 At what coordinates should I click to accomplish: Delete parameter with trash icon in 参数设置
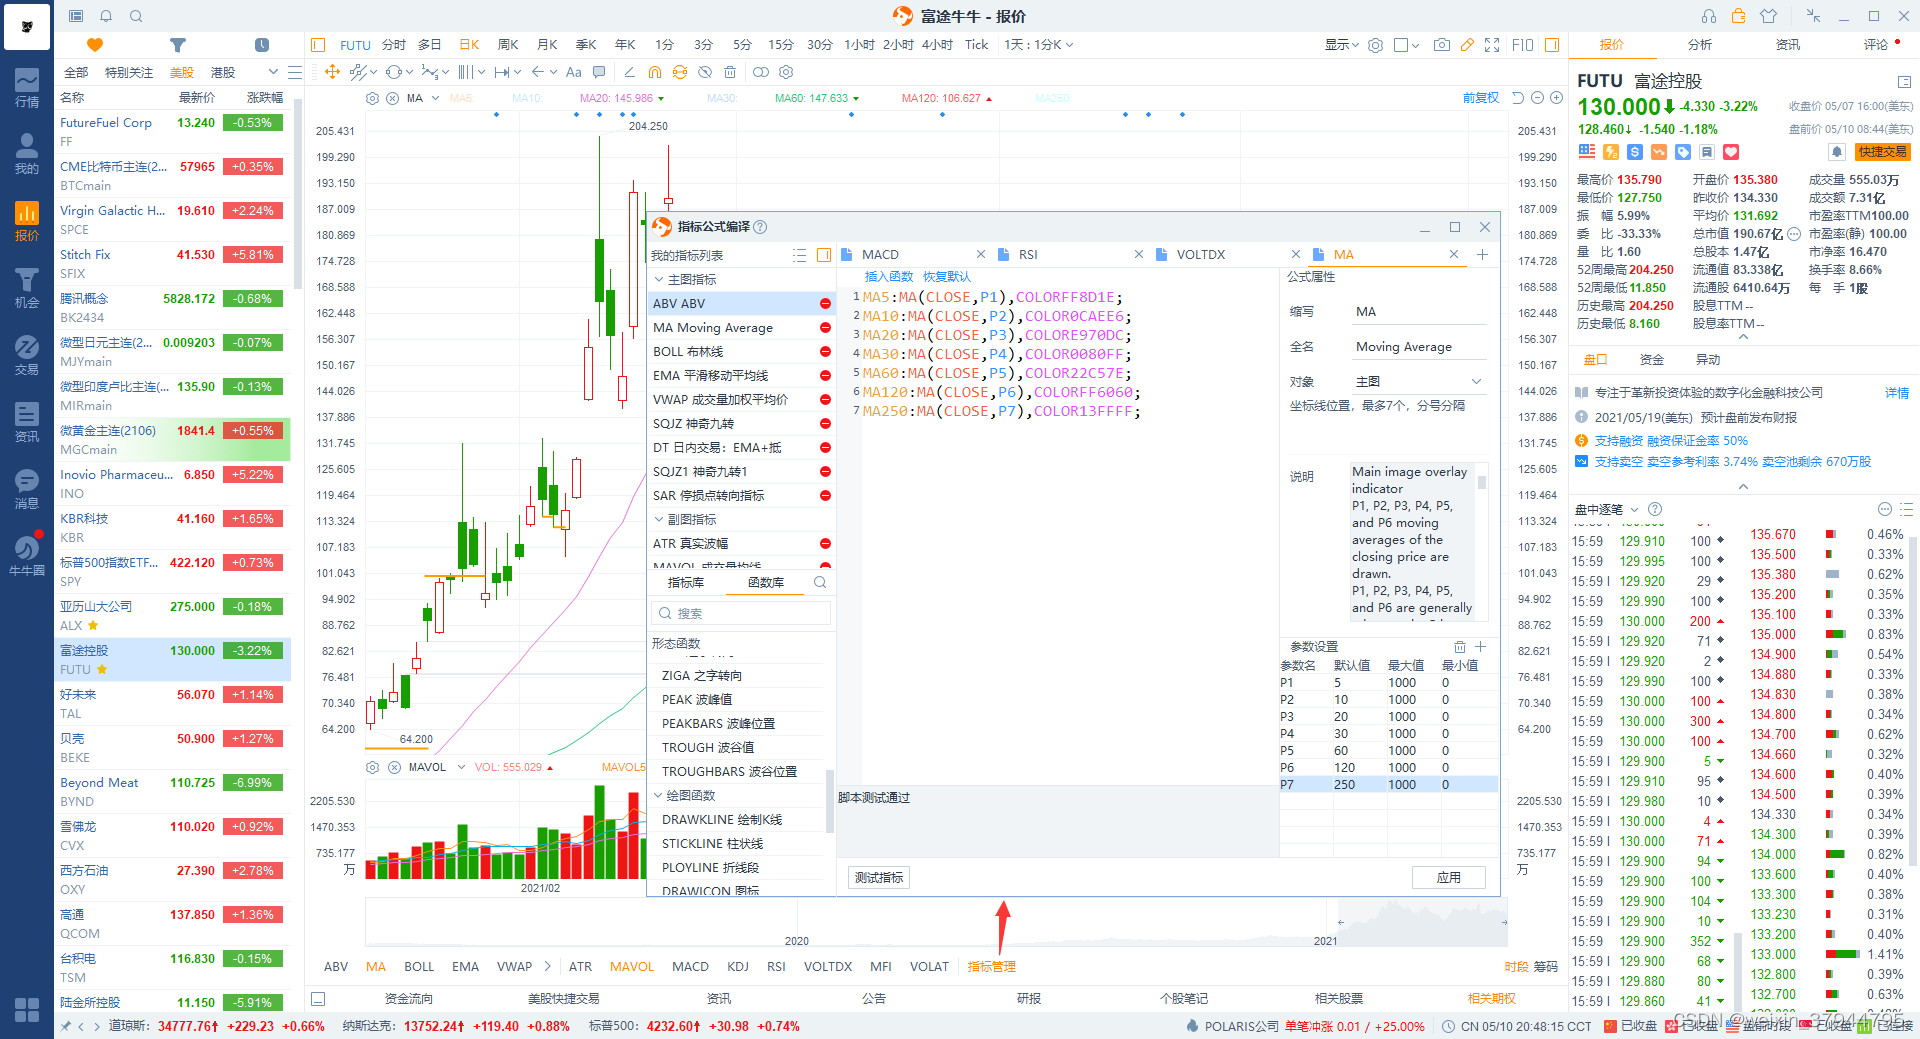pos(1460,647)
